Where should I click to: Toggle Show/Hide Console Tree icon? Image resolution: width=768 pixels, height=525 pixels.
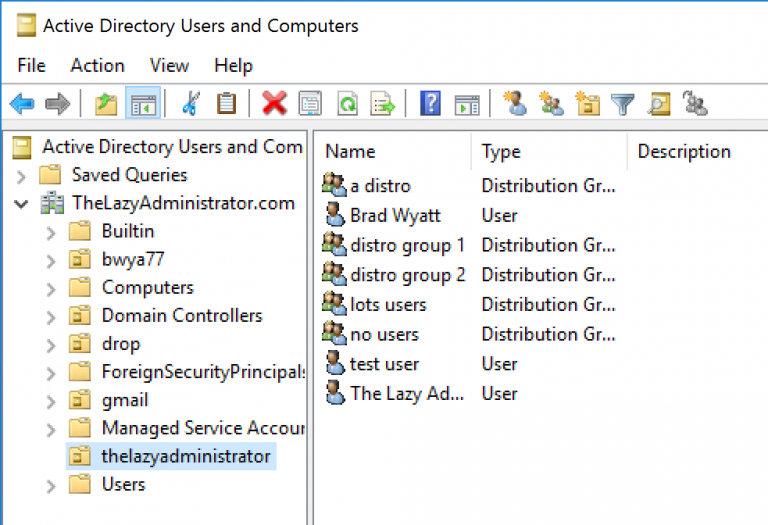tap(143, 104)
